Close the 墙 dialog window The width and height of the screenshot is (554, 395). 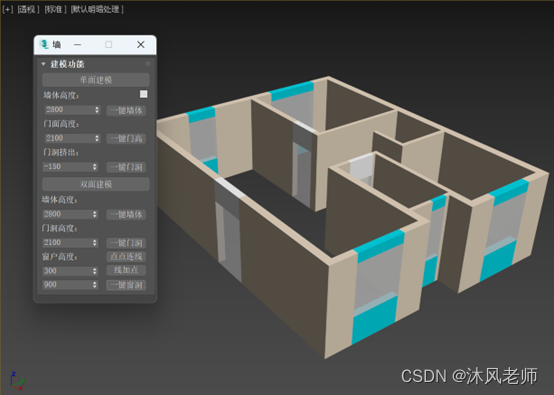coord(141,45)
